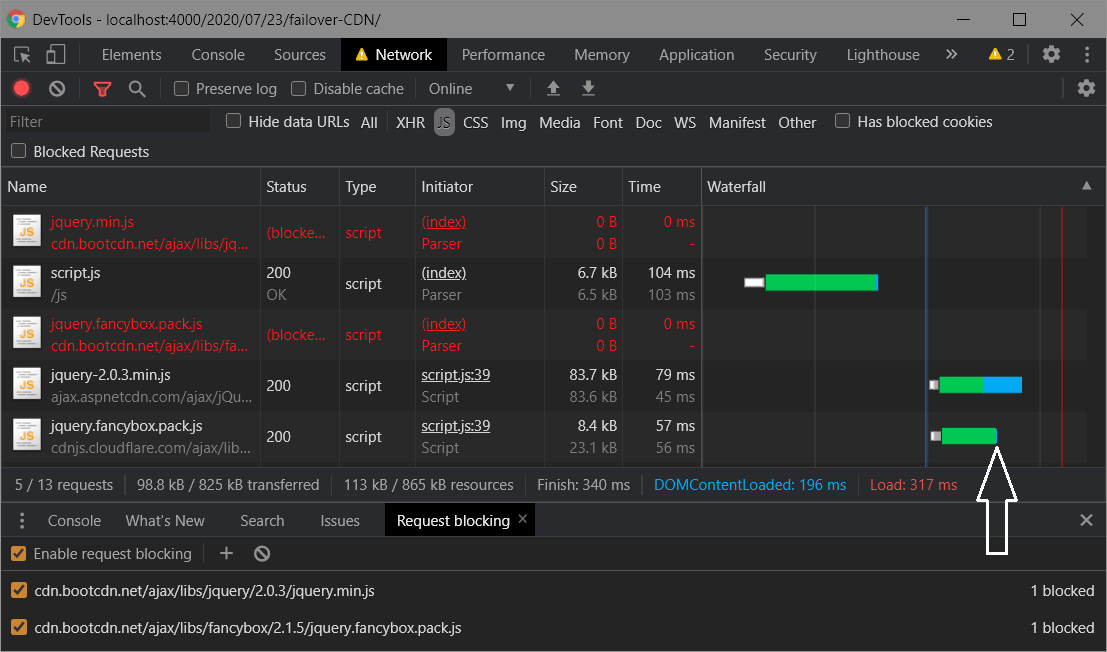Tick Hide data URLs checkbox

coord(234,121)
